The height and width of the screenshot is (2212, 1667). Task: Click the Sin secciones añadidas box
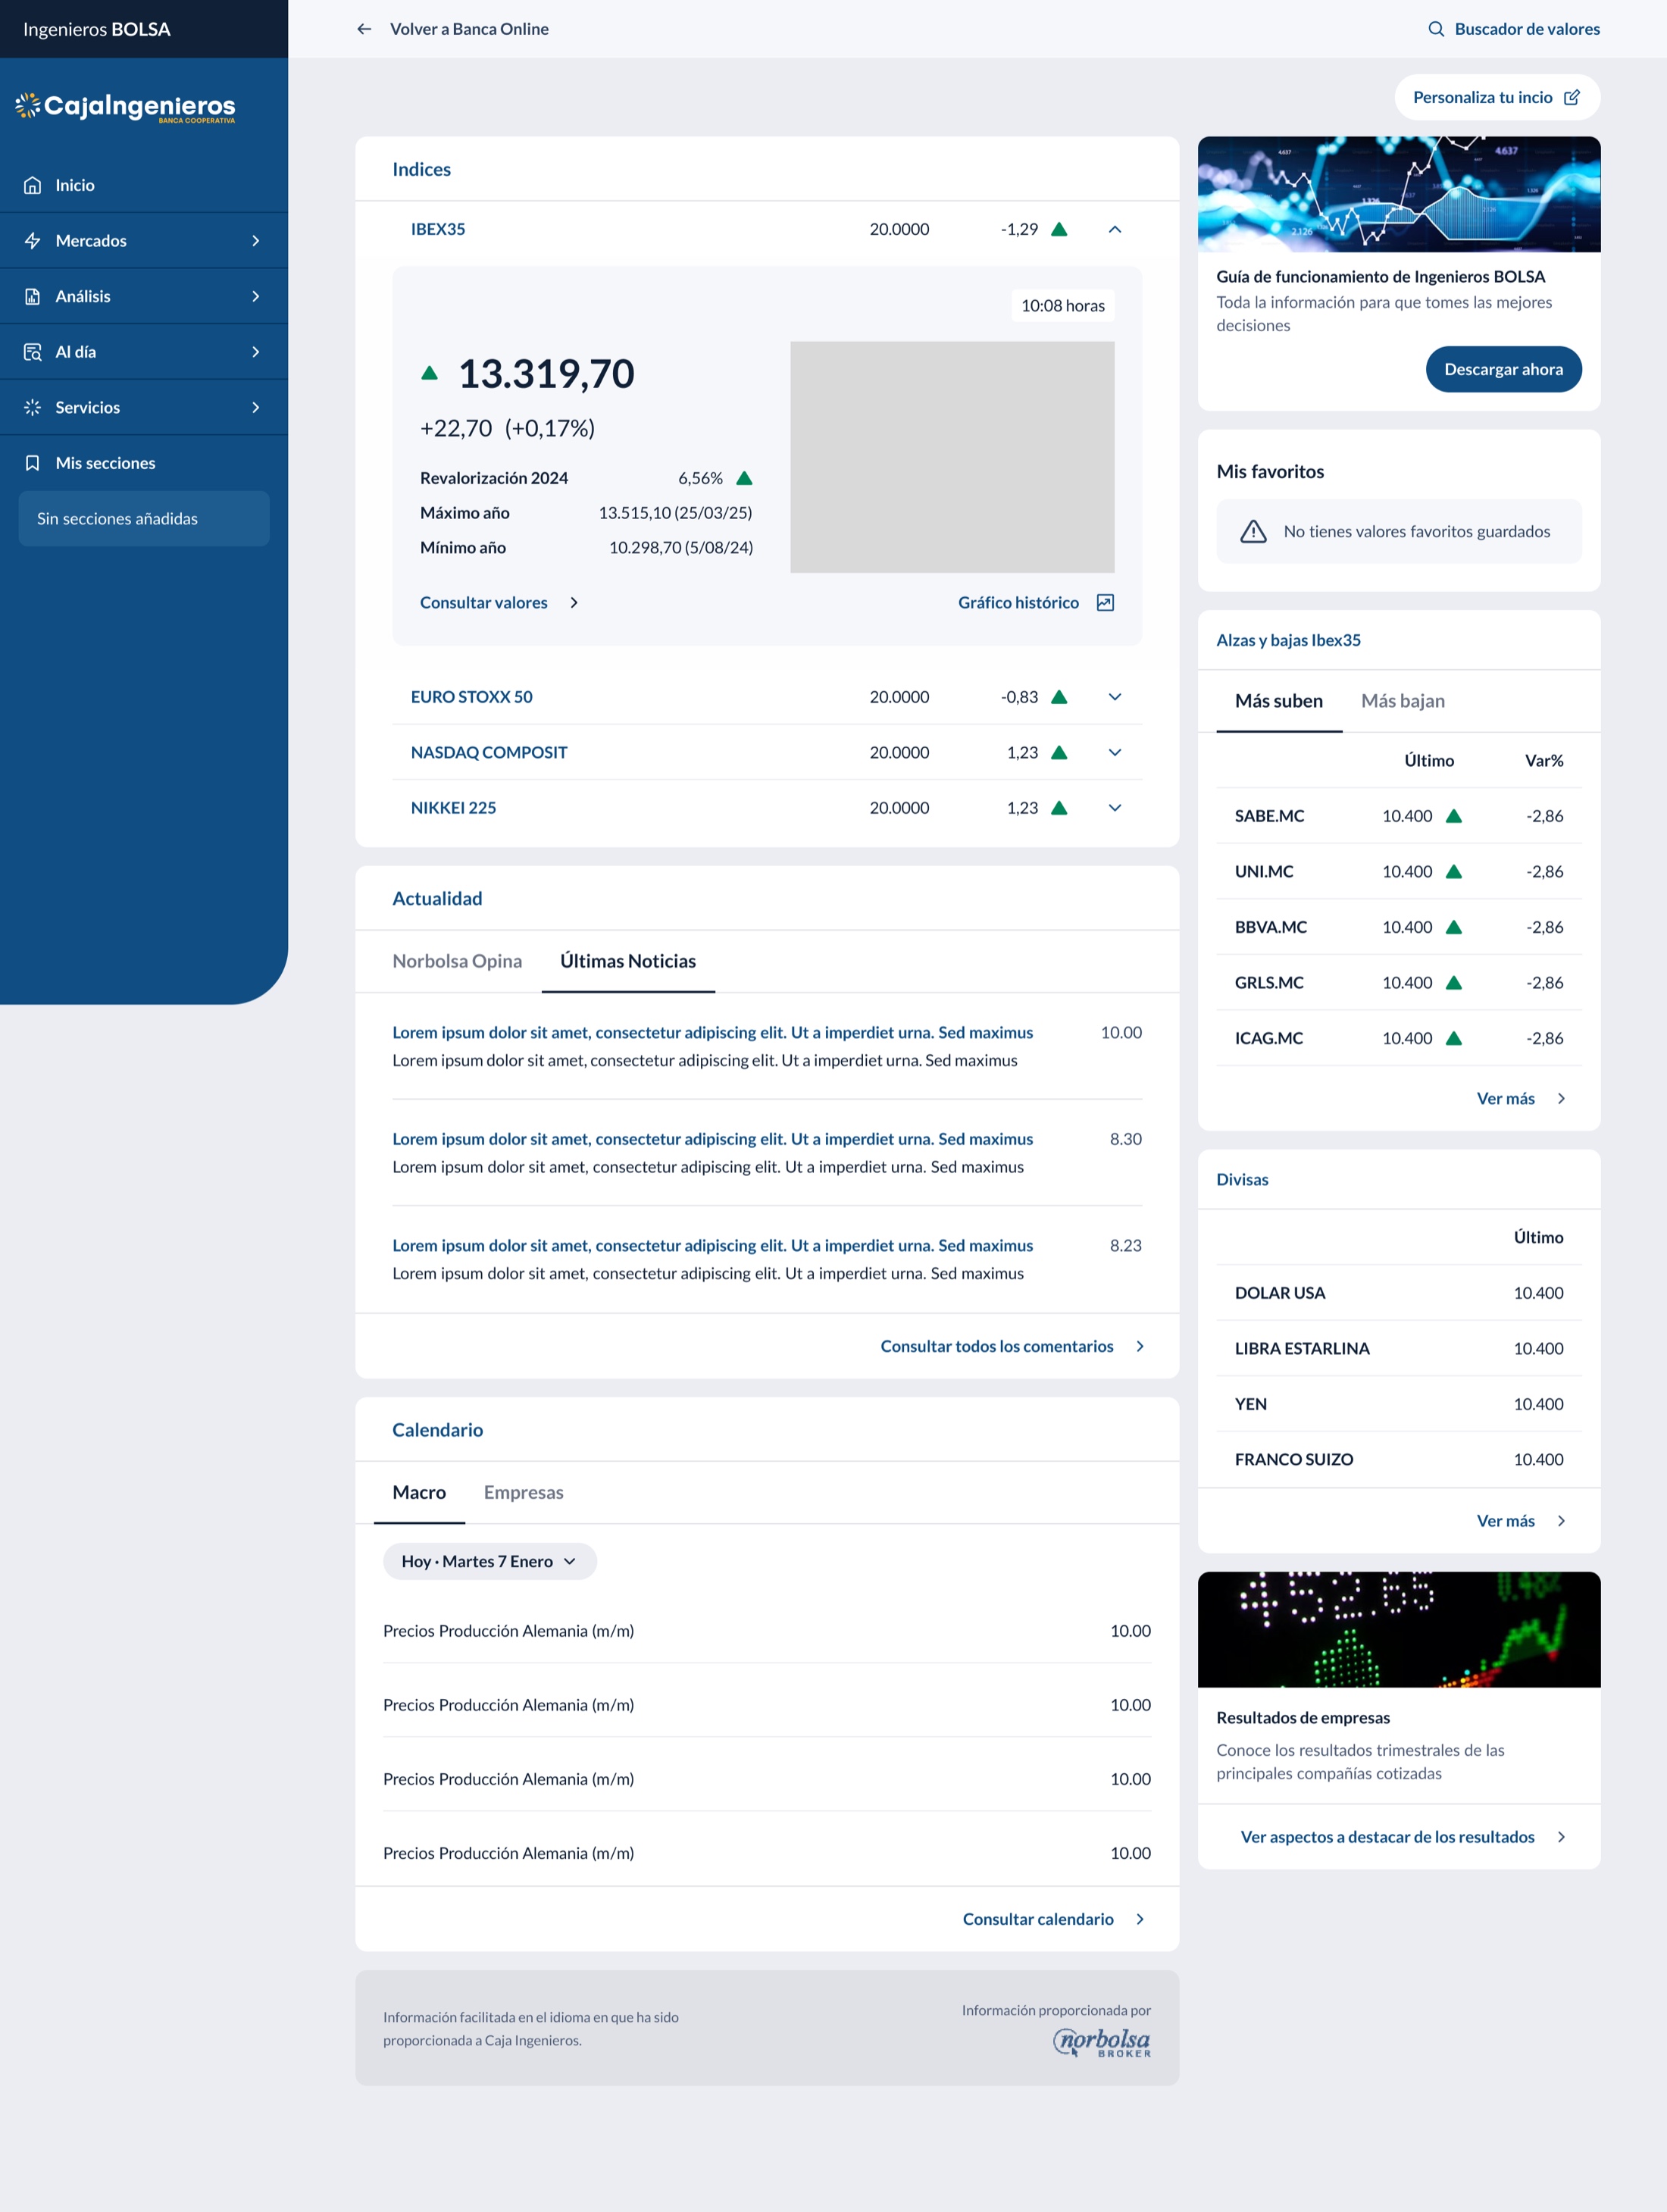click(x=144, y=518)
